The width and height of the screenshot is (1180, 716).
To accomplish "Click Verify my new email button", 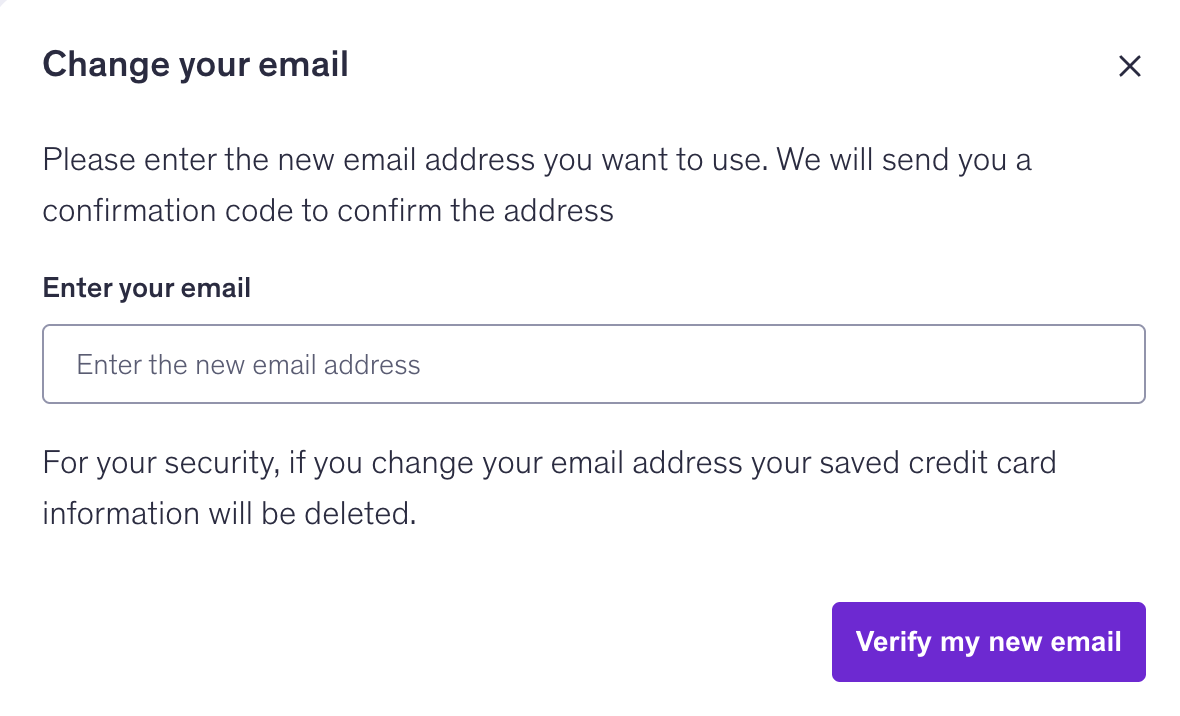I will [x=988, y=642].
